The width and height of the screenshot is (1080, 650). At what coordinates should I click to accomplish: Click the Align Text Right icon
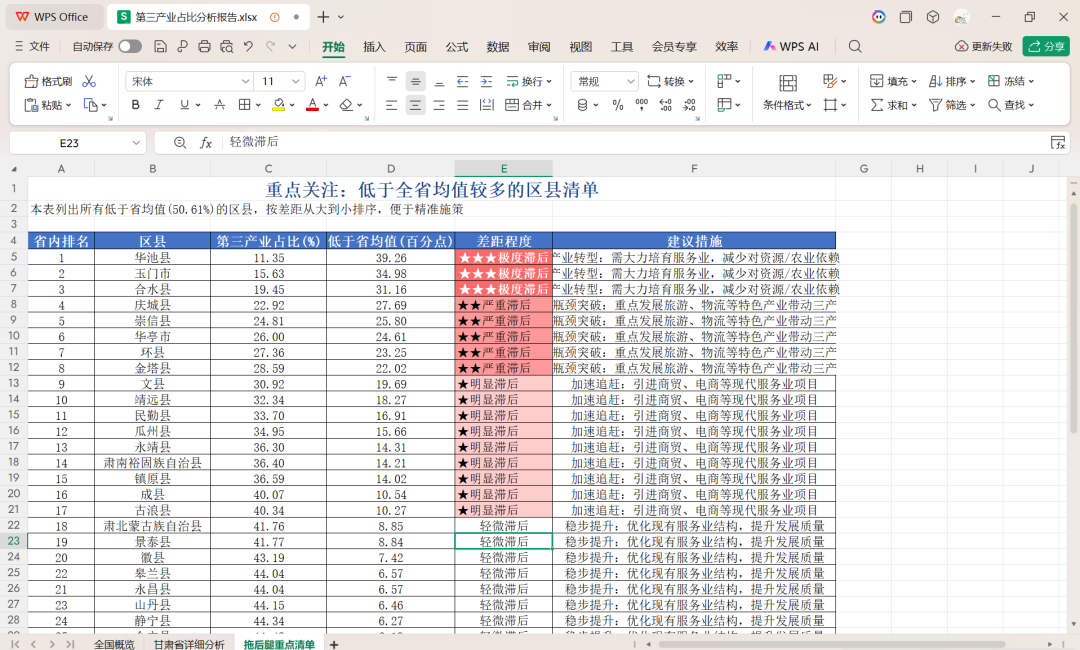[439, 105]
